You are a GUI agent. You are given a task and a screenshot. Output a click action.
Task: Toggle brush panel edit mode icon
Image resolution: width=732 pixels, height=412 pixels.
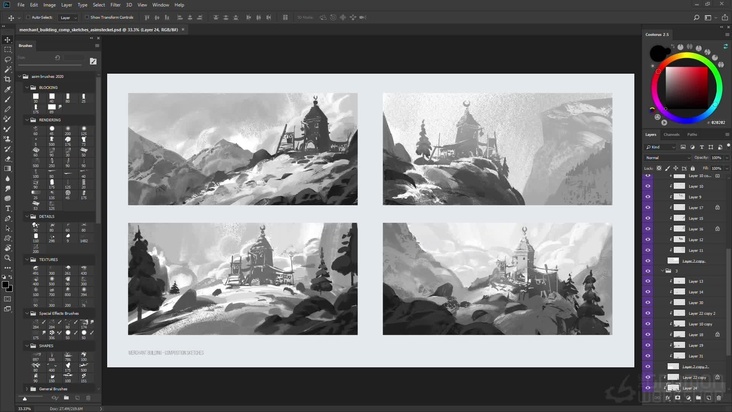pos(93,61)
